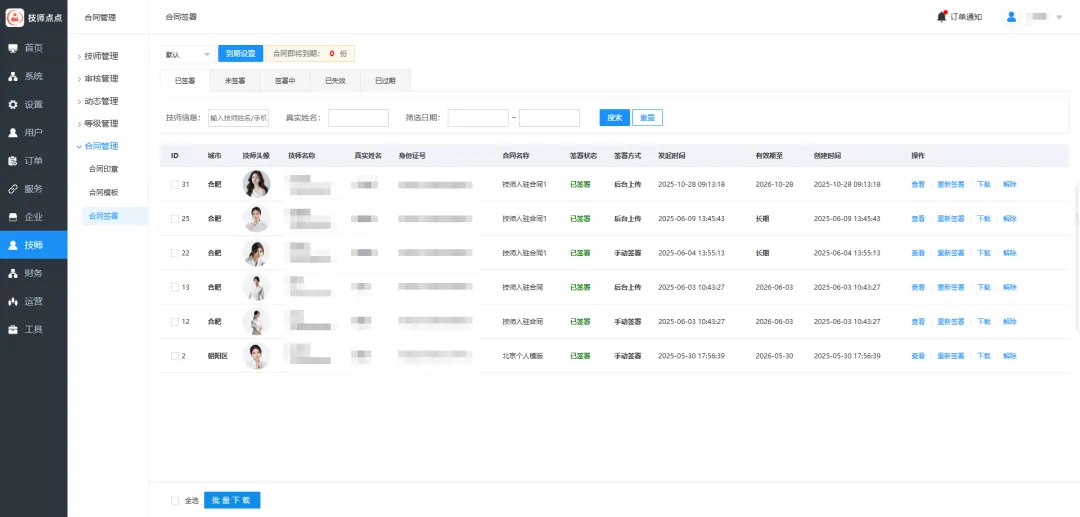The height and width of the screenshot is (517, 1080).
Task: Click the 工具 briefcase icon
Action: point(13,329)
